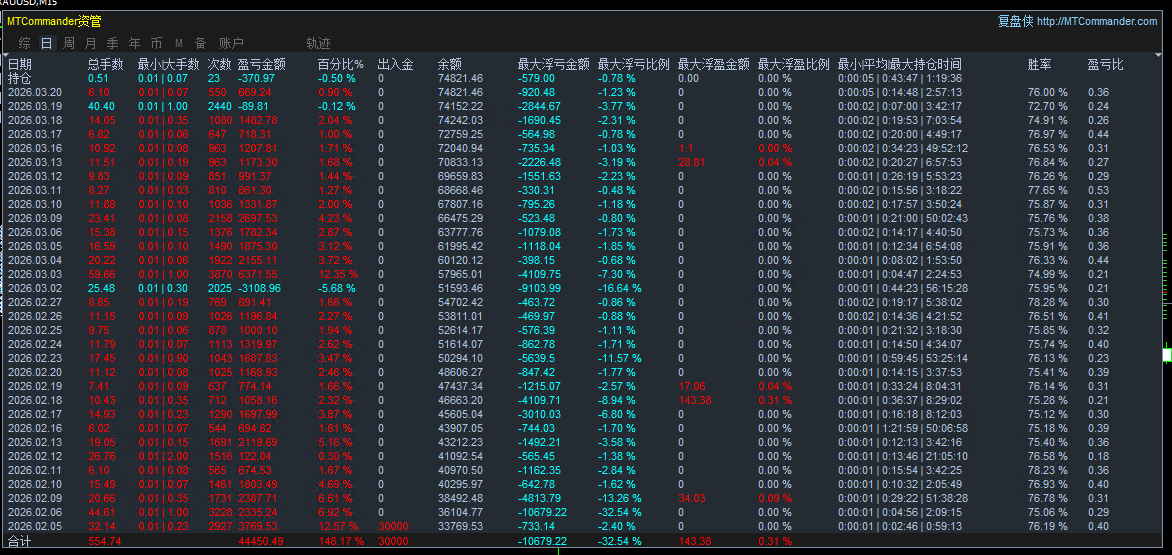Open the 备 tab
The height and width of the screenshot is (555, 1172).
click(x=200, y=43)
